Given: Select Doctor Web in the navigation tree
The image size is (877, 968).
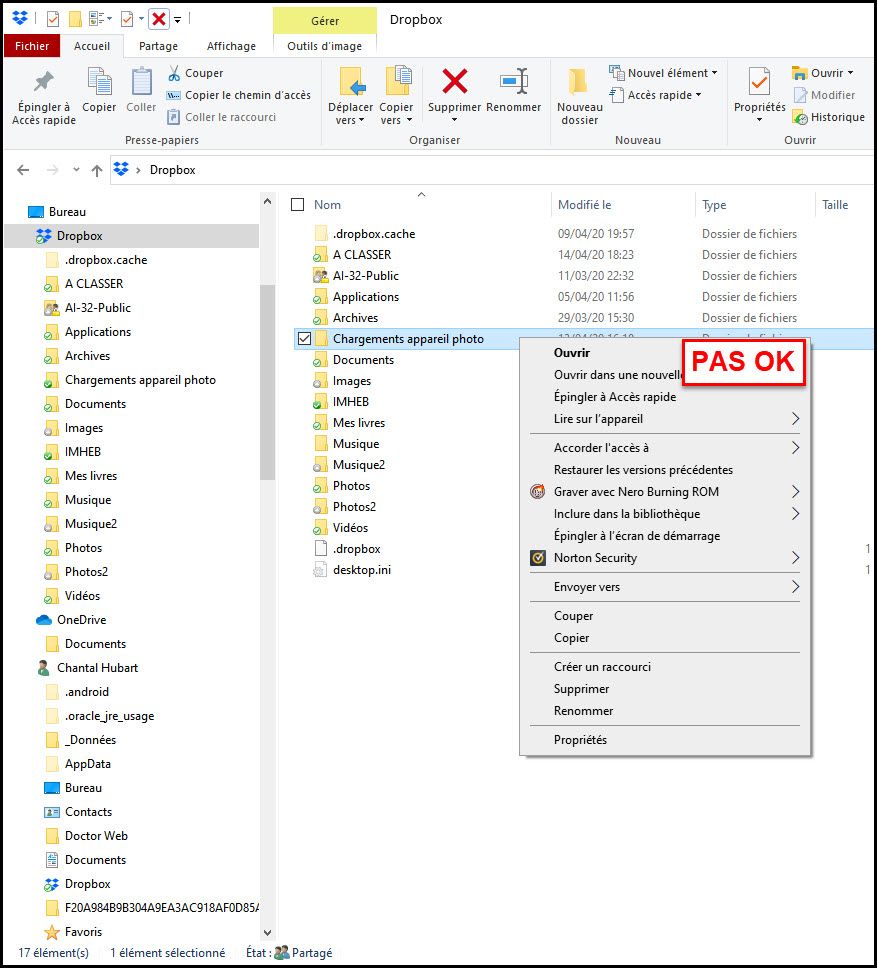Looking at the screenshot, I should (86, 836).
